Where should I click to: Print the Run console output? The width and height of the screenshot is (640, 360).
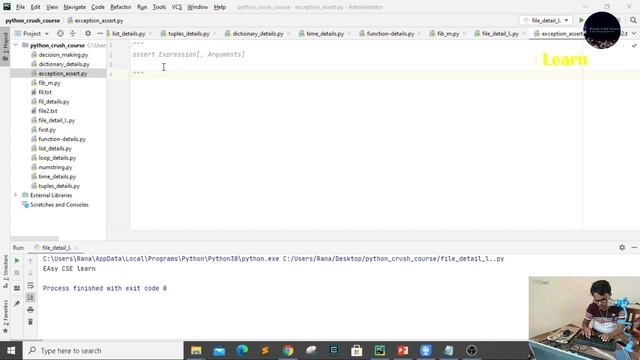(x=30, y=310)
